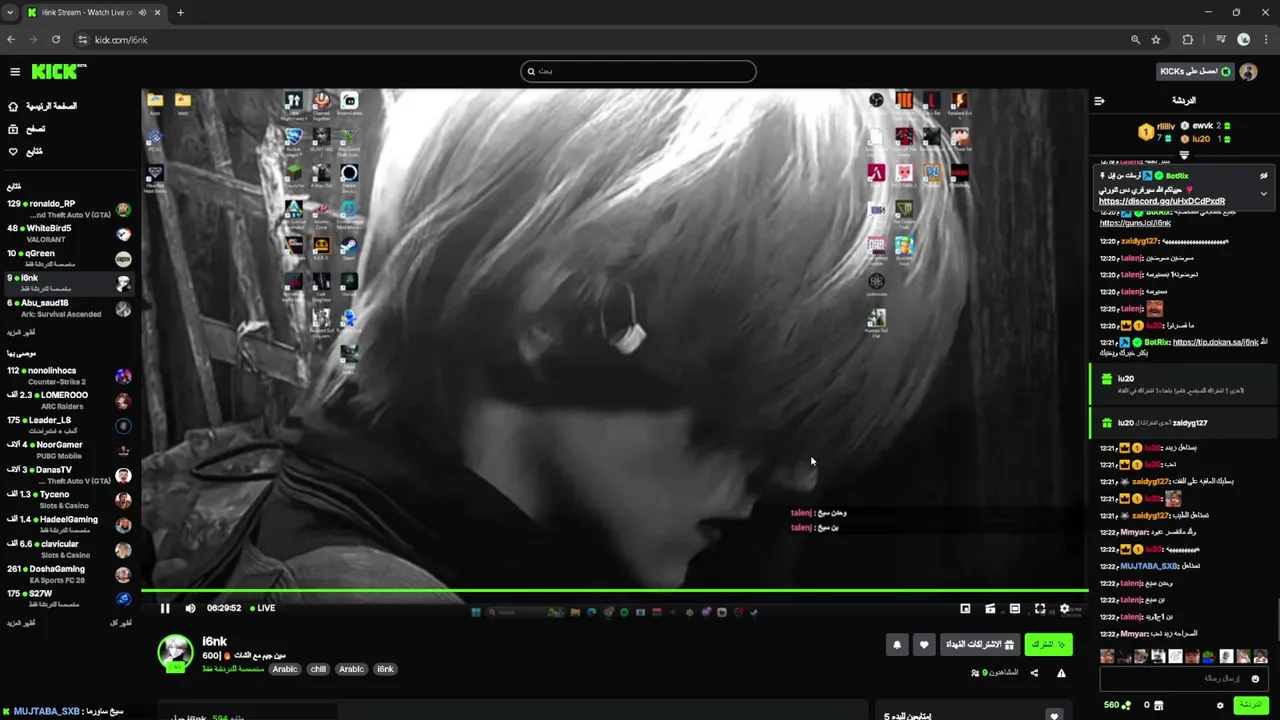Seek on the green video progress bar

614,591
